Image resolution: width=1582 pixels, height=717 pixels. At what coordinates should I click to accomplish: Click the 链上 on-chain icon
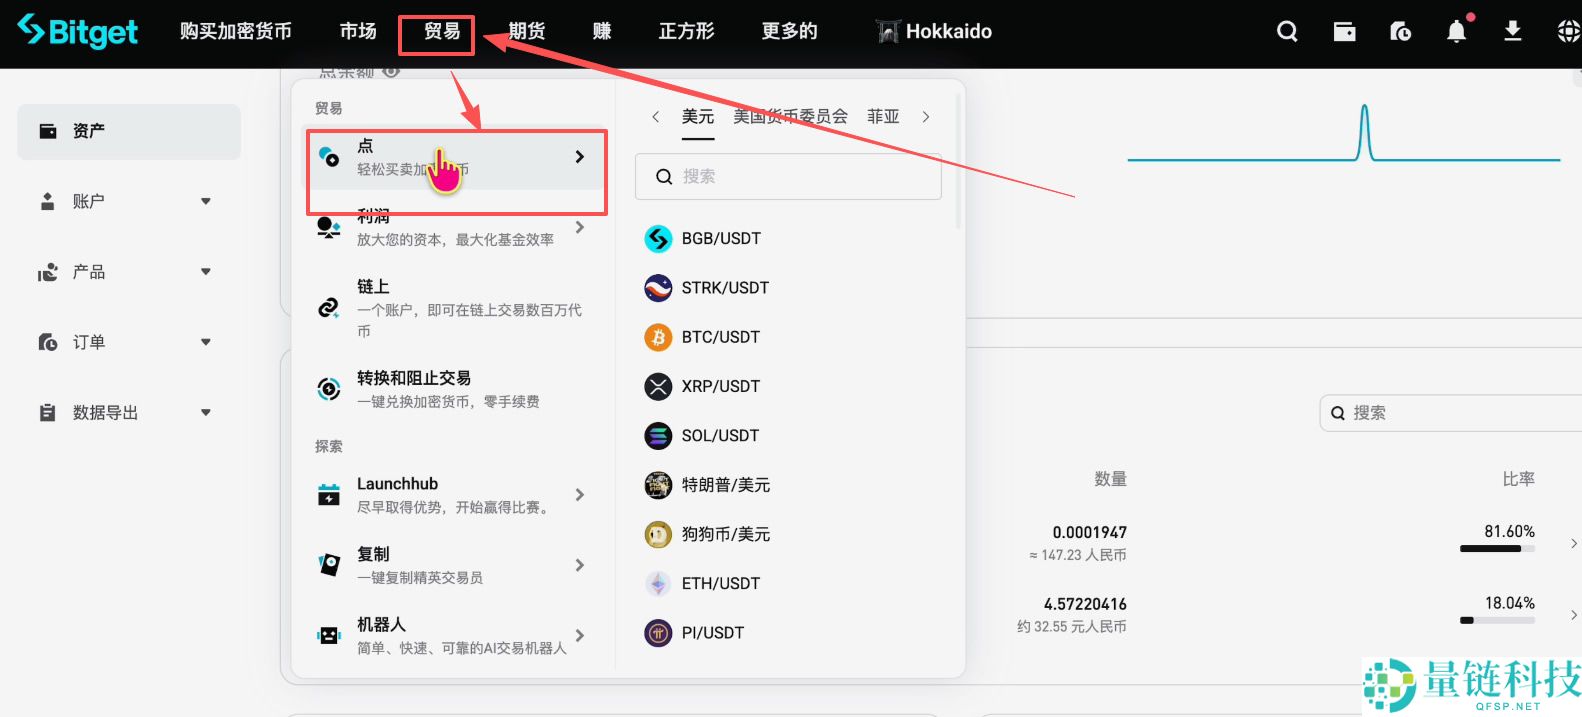[x=329, y=308]
